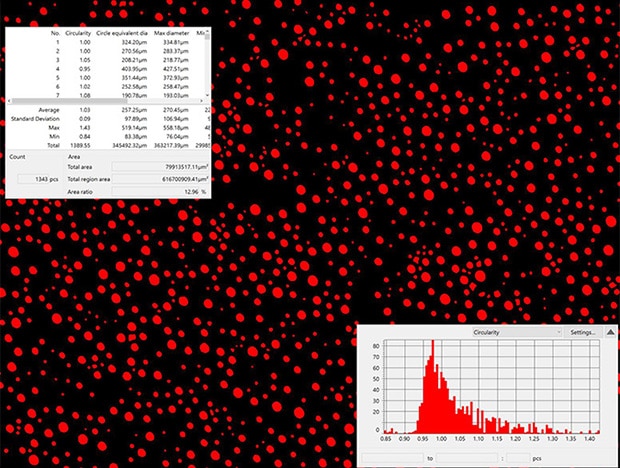Click the 1.00 label on histogram axis

coord(441,439)
